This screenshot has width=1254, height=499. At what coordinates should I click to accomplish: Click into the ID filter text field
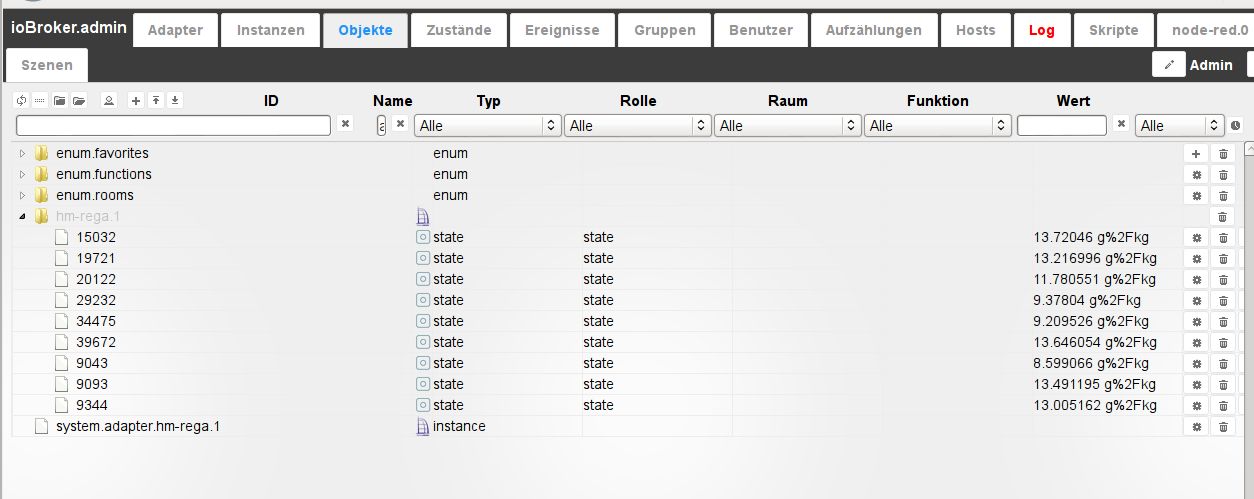point(173,126)
